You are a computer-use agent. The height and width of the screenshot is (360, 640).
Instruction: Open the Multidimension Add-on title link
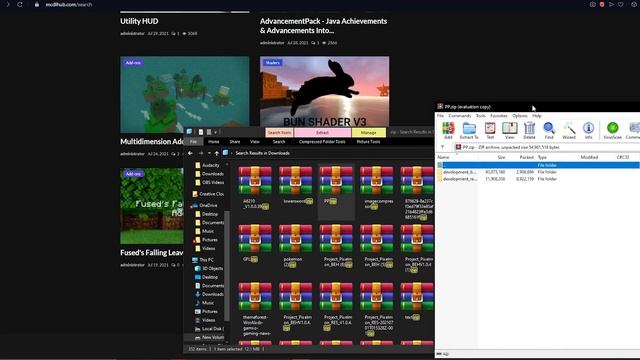pyautogui.click(x=152, y=142)
